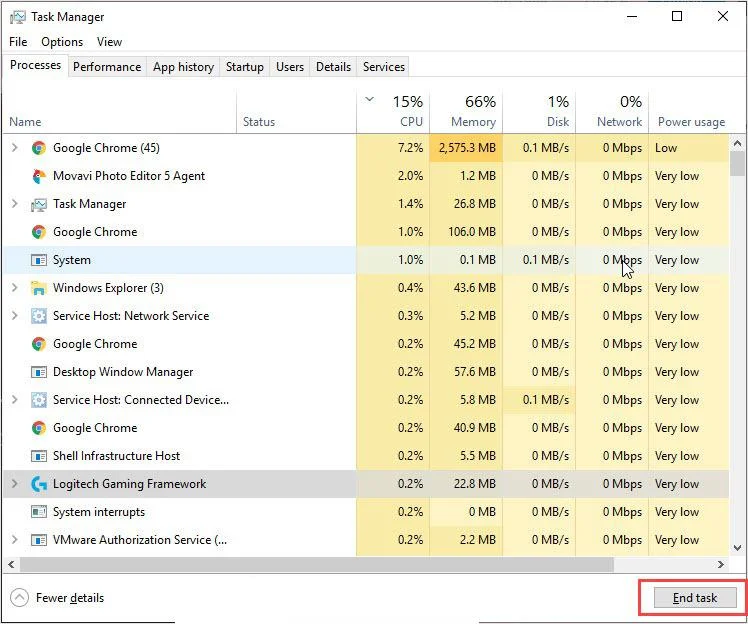Open the View menu
The height and width of the screenshot is (624, 748).
pos(109,42)
